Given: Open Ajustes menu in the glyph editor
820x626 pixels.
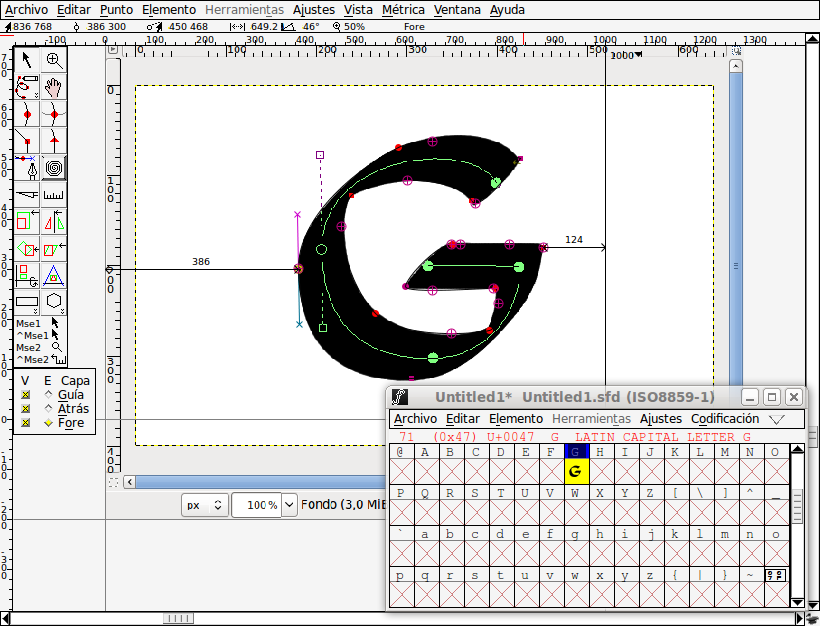Looking at the screenshot, I should pos(314,10).
